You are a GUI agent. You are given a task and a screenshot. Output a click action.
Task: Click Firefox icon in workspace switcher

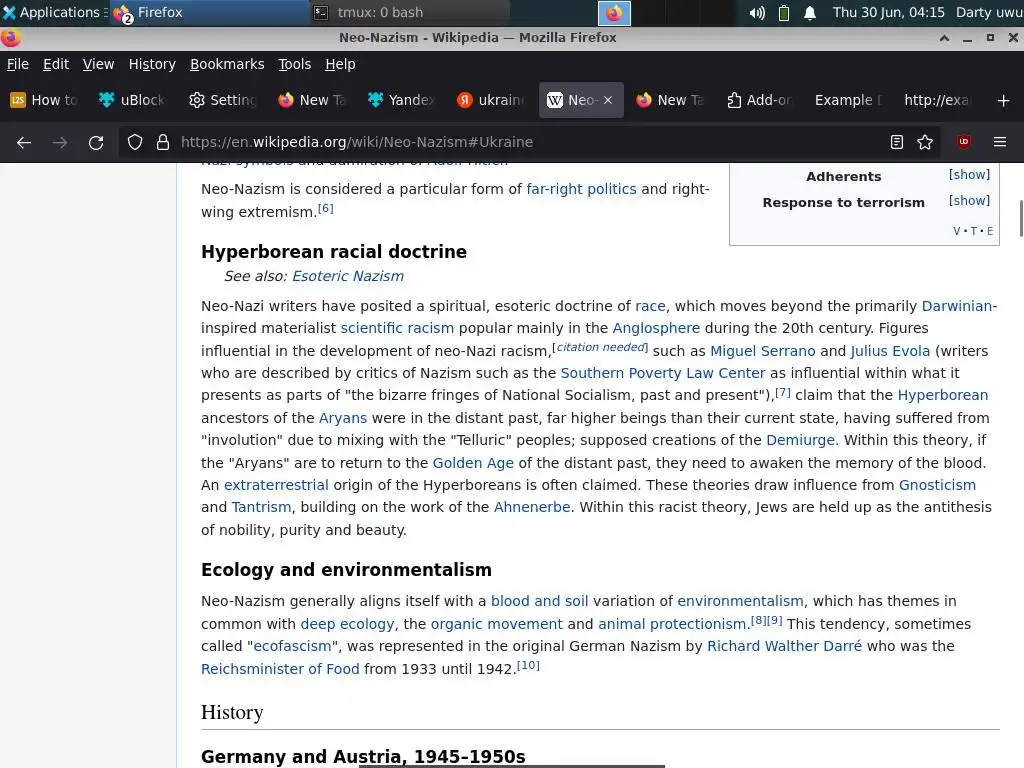[x=615, y=13]
